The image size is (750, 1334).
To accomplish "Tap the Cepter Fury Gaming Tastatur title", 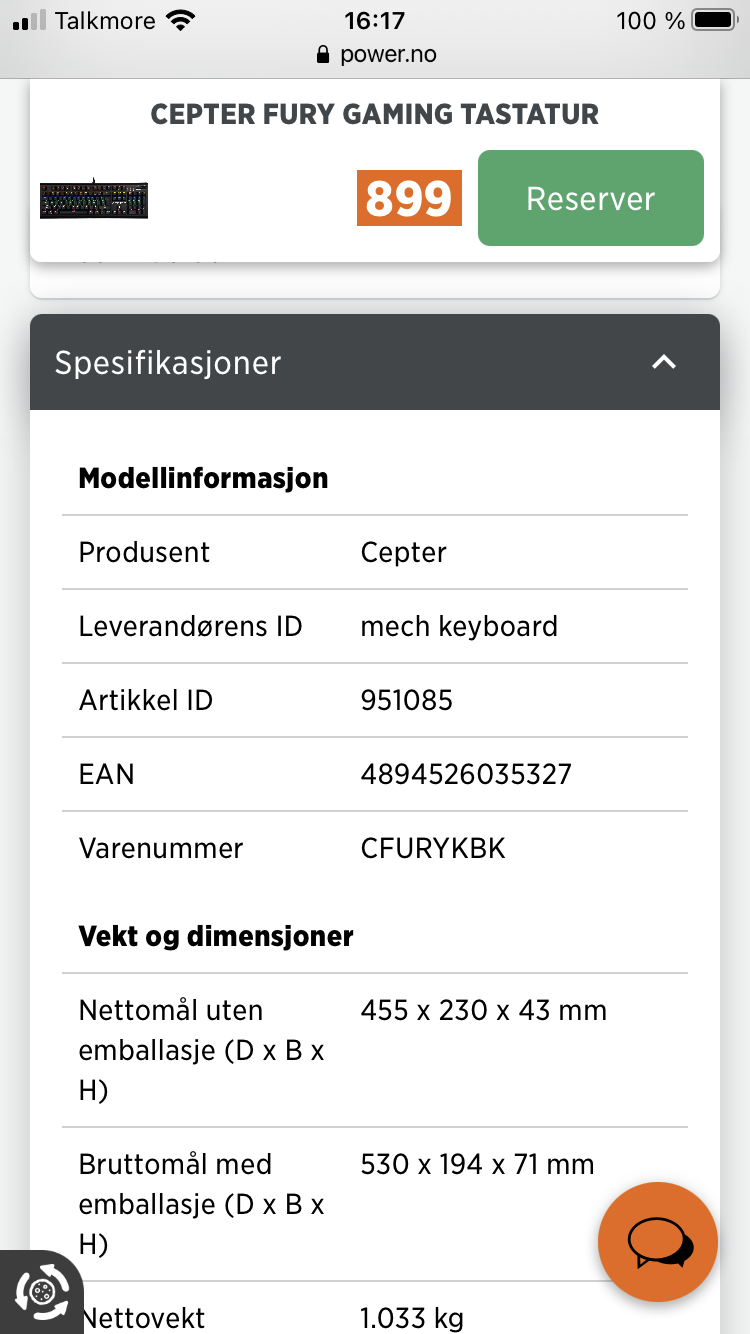I will pyautogui.click(x=374, y=114).
